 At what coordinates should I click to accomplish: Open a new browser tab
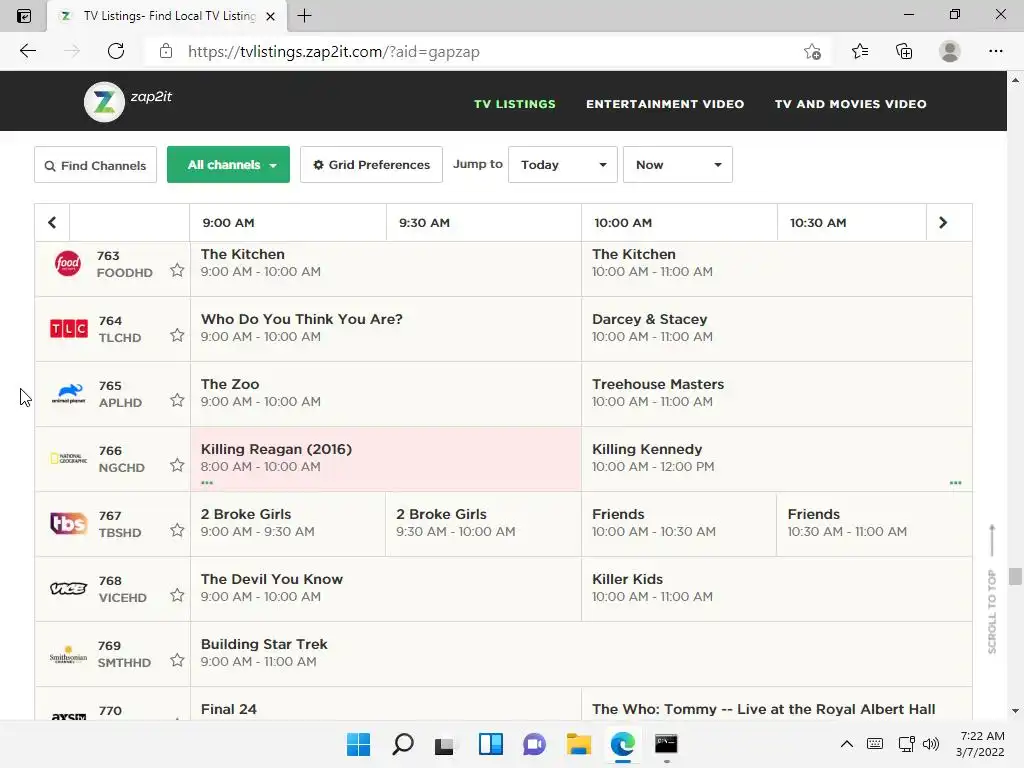(304, 16)
